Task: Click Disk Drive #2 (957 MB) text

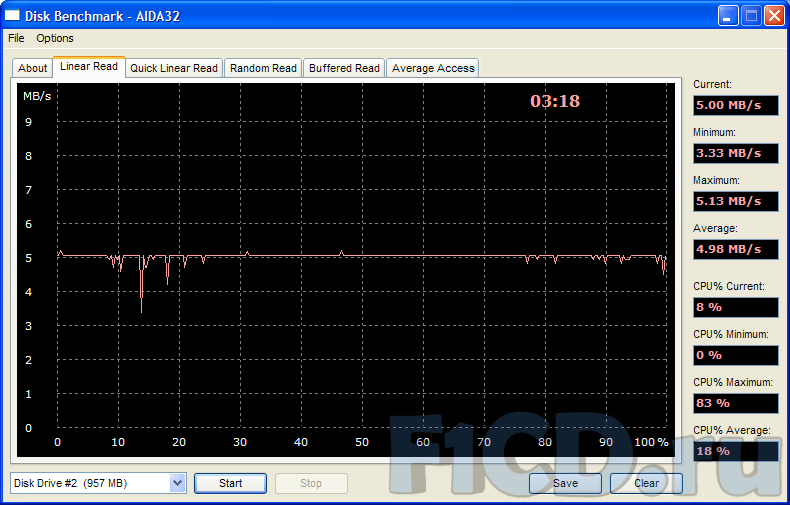Action: [x=71, y=483]
